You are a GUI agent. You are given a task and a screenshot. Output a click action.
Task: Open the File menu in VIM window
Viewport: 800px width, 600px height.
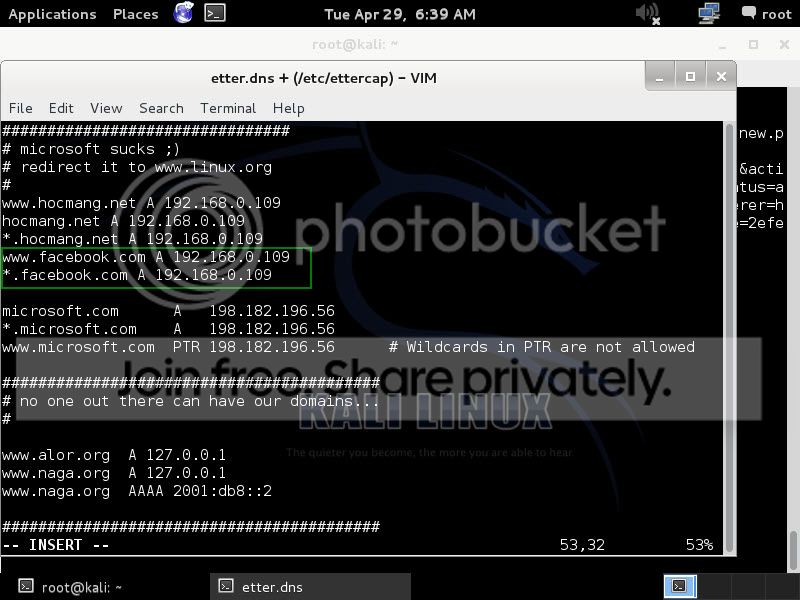(20, 108)
